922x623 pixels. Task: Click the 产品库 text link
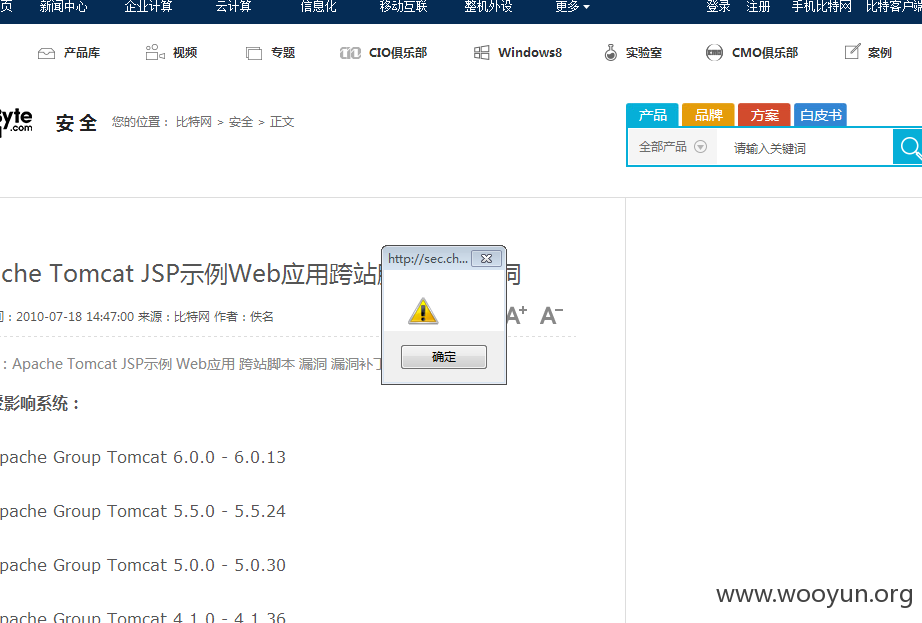pyautogui.click(x=82, y=53)
